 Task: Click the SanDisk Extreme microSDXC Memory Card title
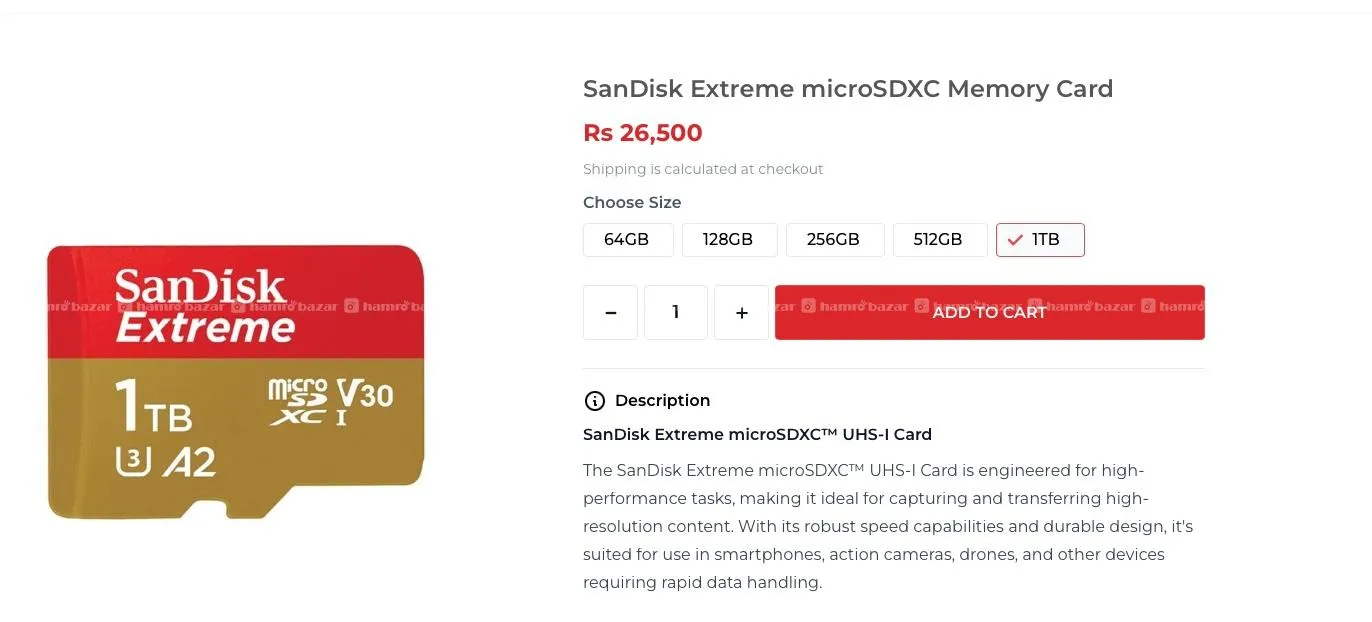point(847,89)
